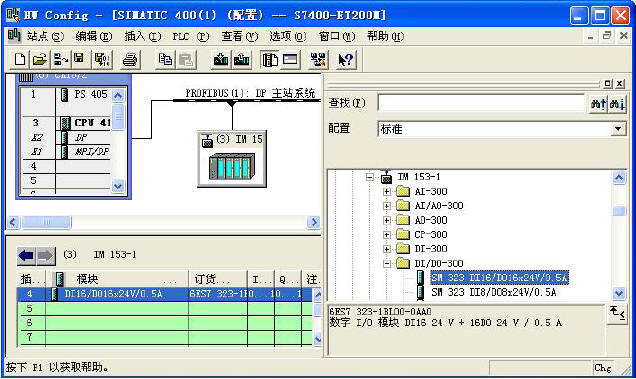Click catalog tree scroll down arrow
636x379 pixels.
(x=619, y=293)
